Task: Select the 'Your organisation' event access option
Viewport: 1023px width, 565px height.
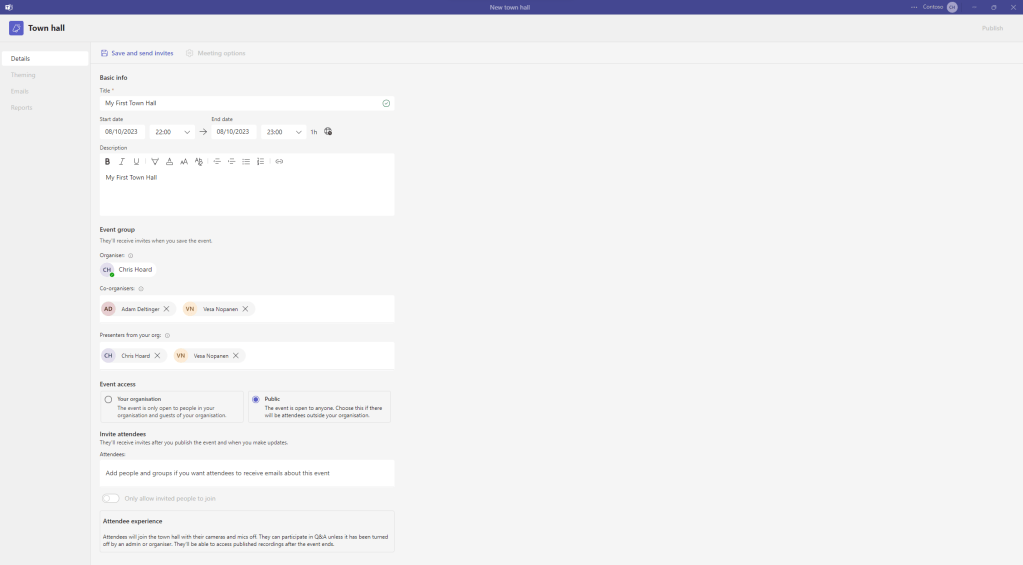Action: pos(108,399)
